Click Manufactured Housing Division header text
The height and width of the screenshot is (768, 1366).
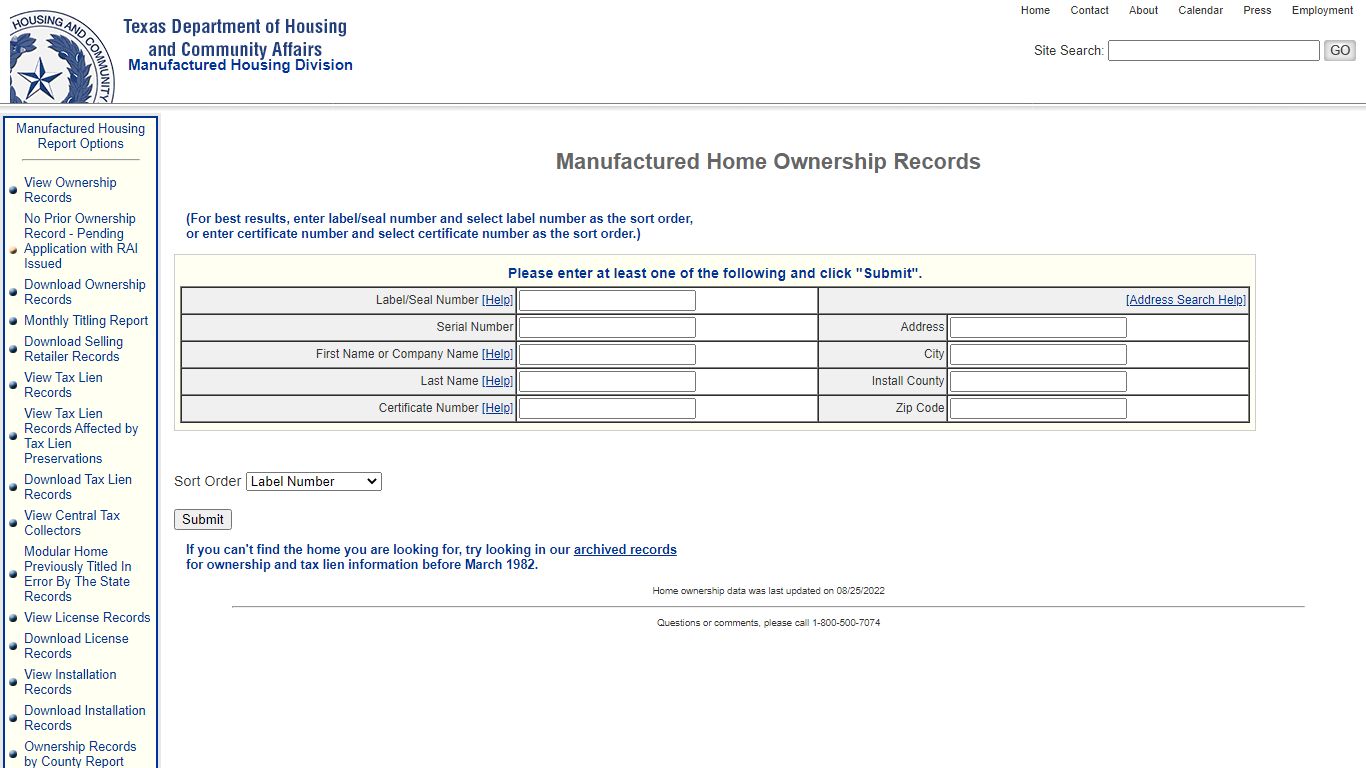[240, 65]
